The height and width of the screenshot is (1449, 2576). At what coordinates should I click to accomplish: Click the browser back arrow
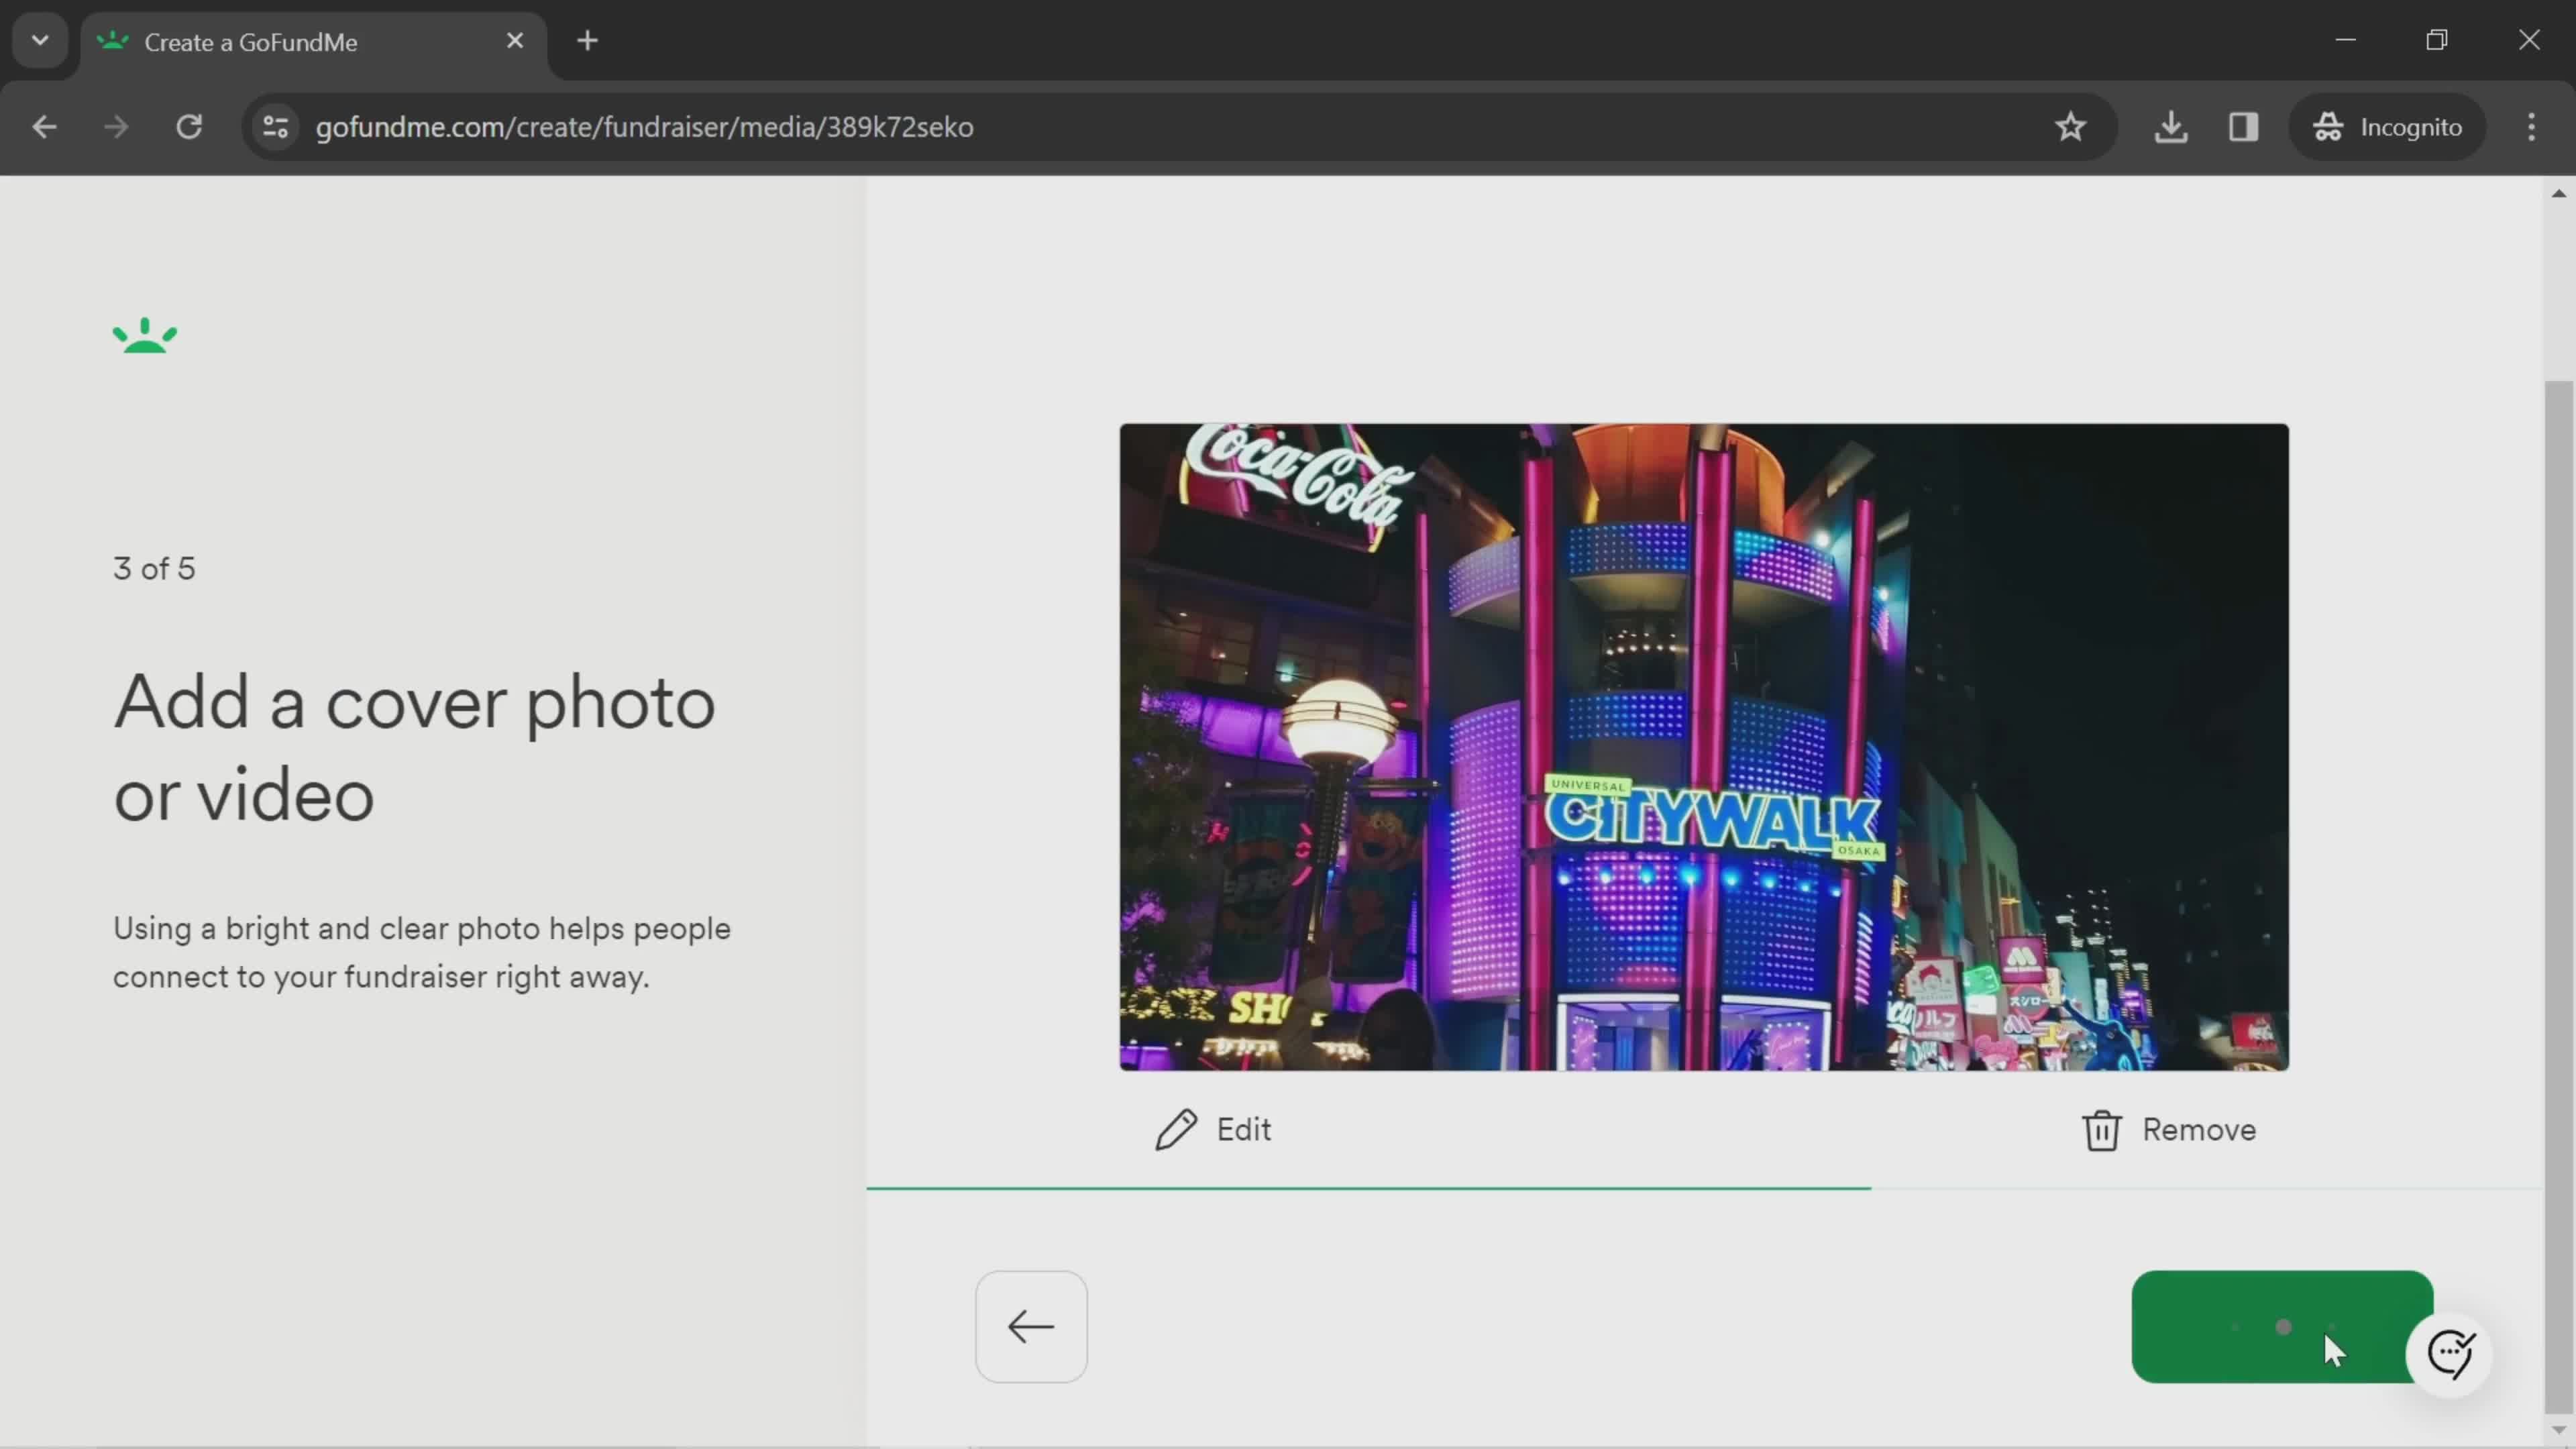point(44,127)
